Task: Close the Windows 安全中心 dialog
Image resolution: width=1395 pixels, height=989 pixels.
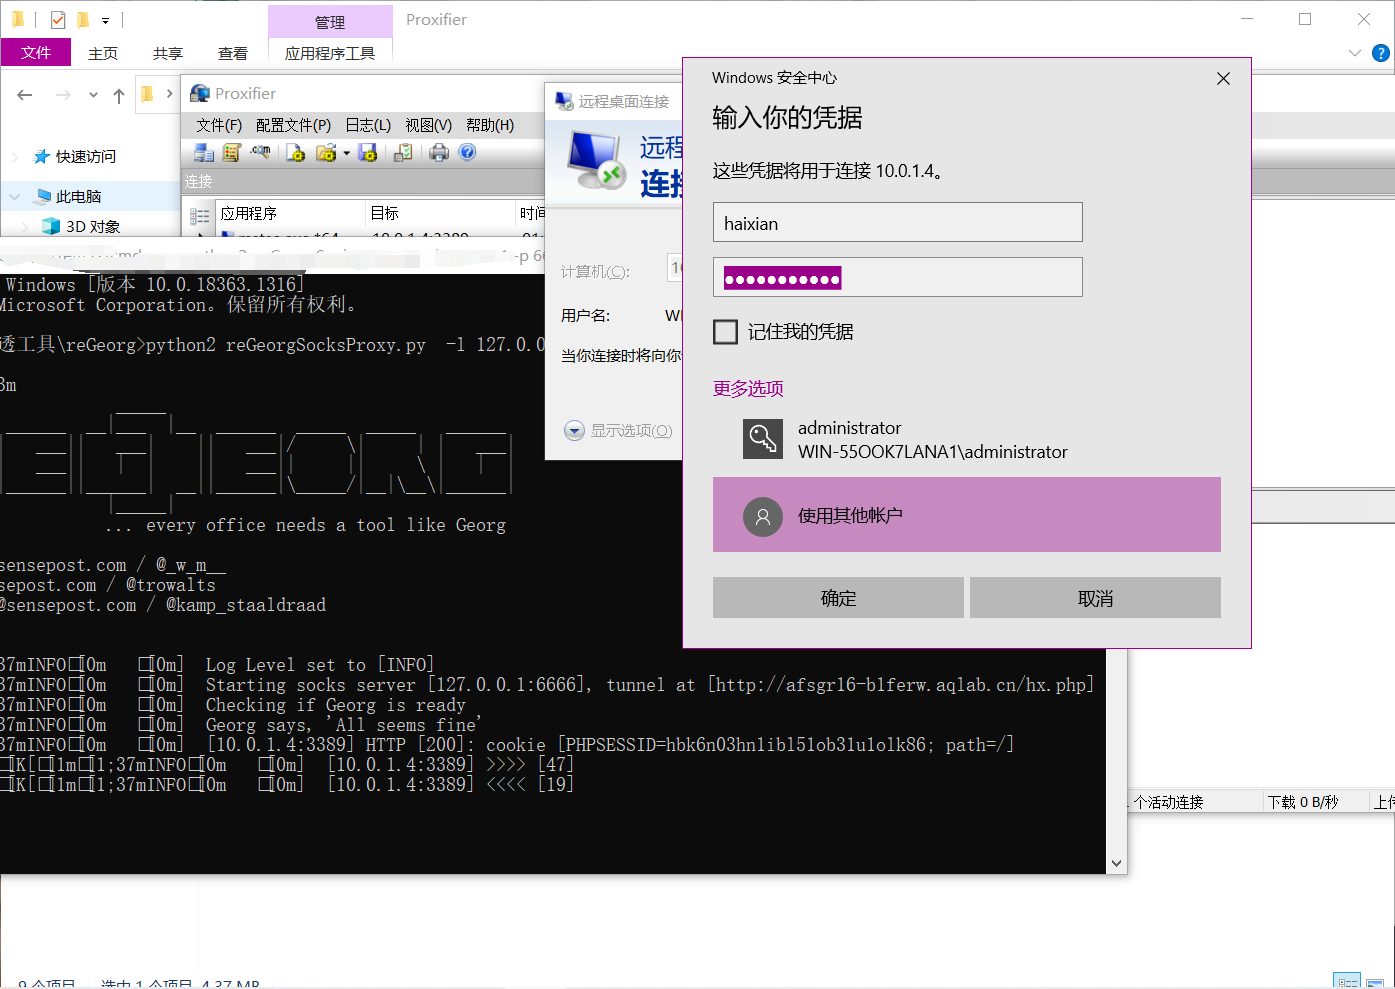Action: click(1223, 79)
